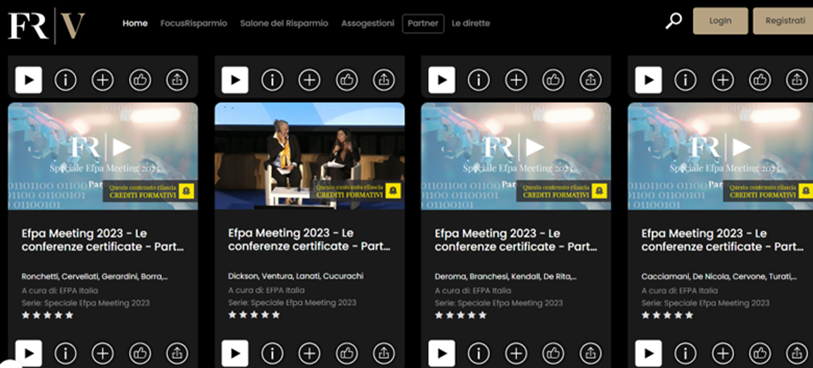Click info icon directly above the Ronchetti thumbnail
The width and height of the screenshot is (813, 368).
pyautogui.click(x=66, y=80)
